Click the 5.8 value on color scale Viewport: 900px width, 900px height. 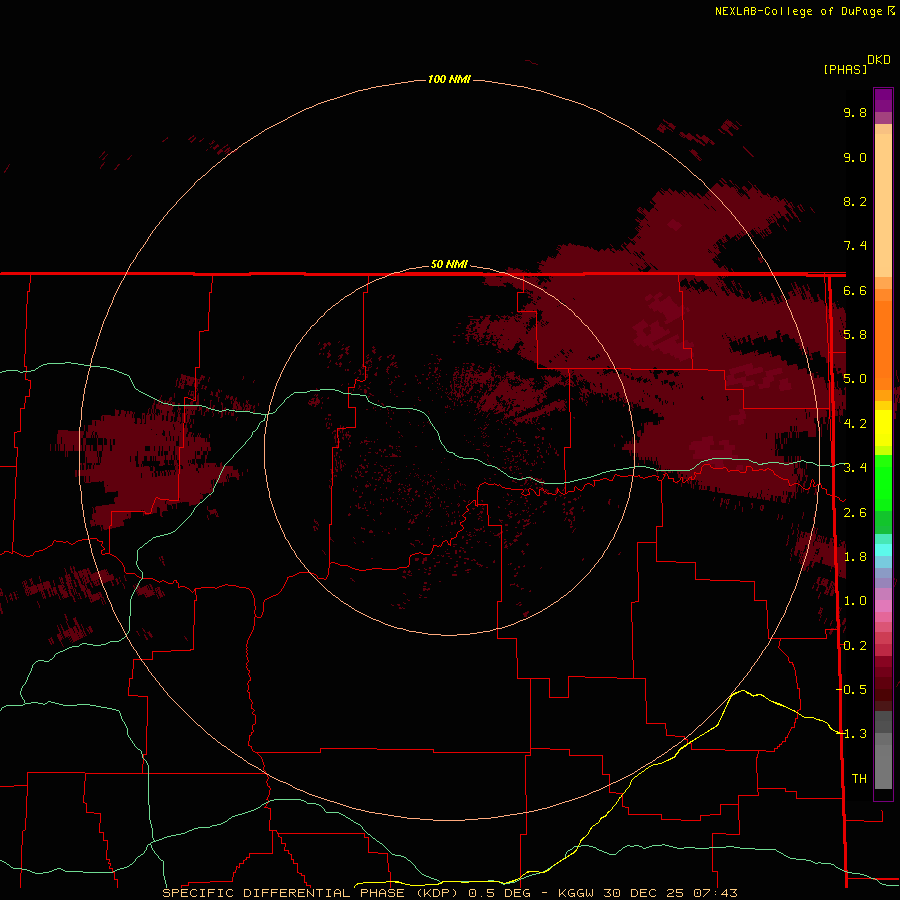pos(855,334)
